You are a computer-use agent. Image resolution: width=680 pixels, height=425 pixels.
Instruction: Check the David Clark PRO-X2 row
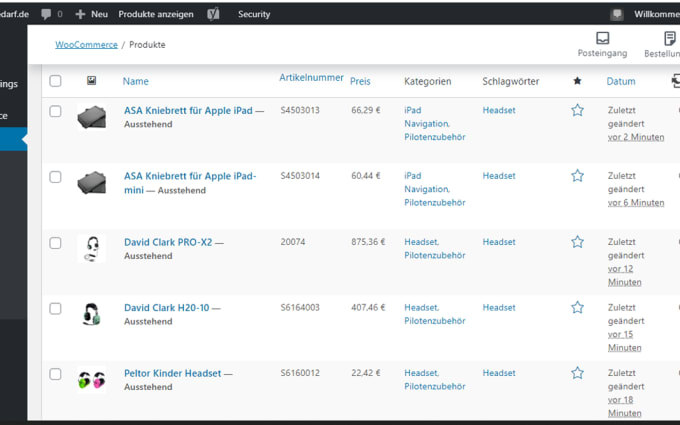tap(55, 243)
